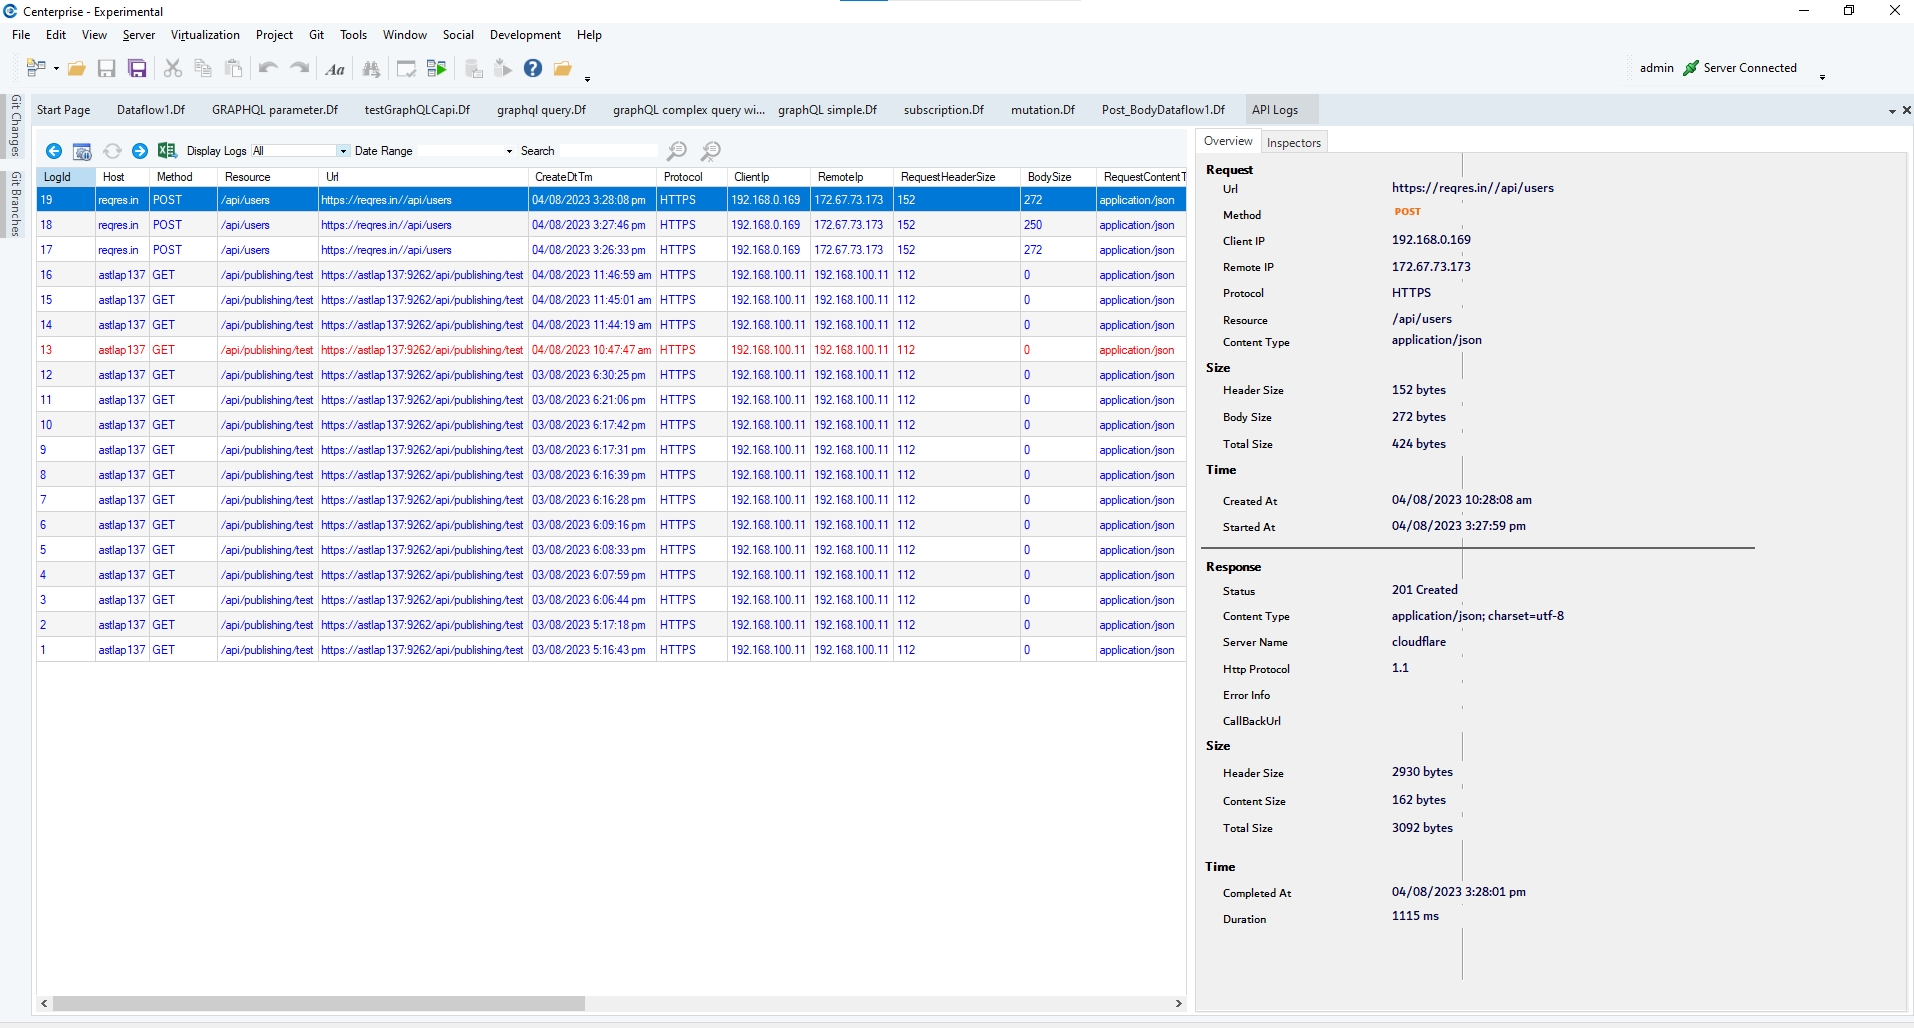Click the Find binoculars icon
Viewport: 1914px width, 1028px height.
click(x=371, y=69)
